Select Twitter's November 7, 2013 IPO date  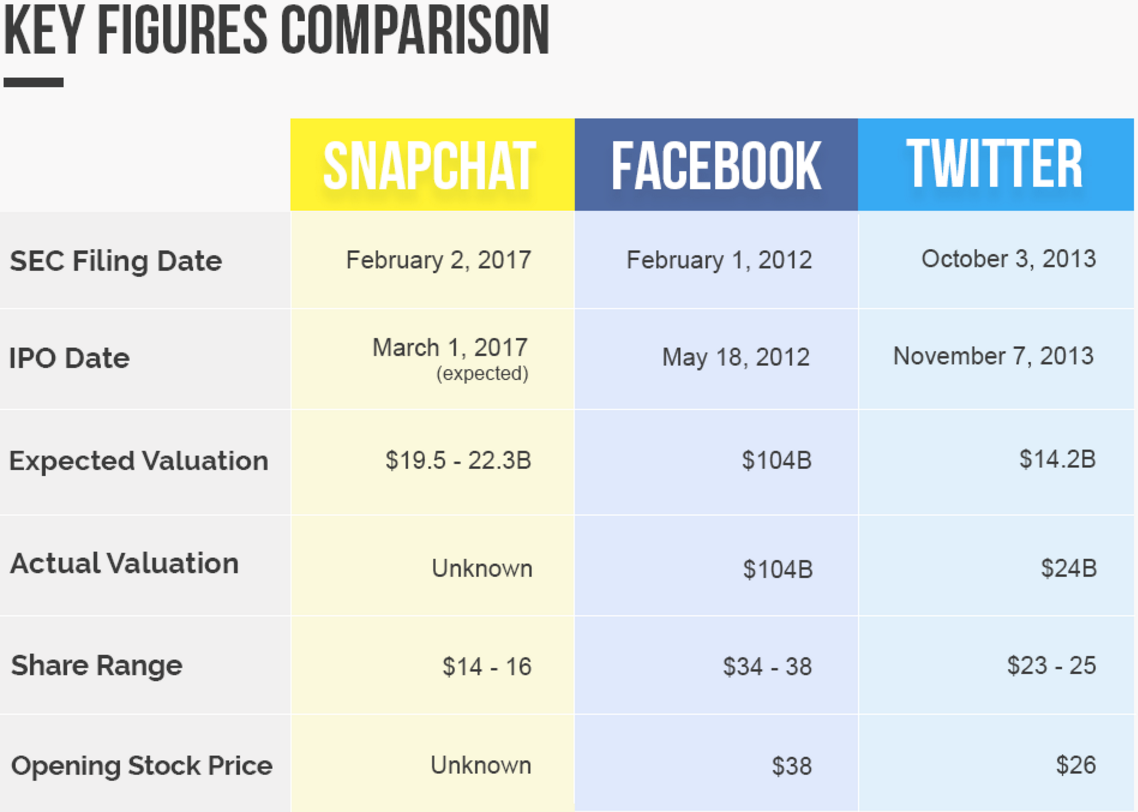tap(994, 356)
